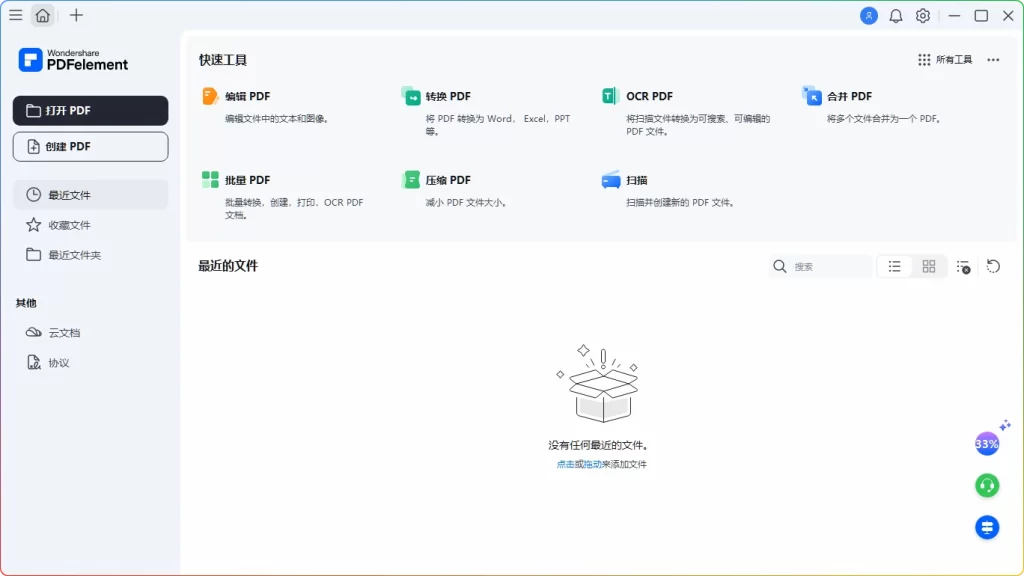Open the 所有工具 grid panel

[x=944, y=60]
